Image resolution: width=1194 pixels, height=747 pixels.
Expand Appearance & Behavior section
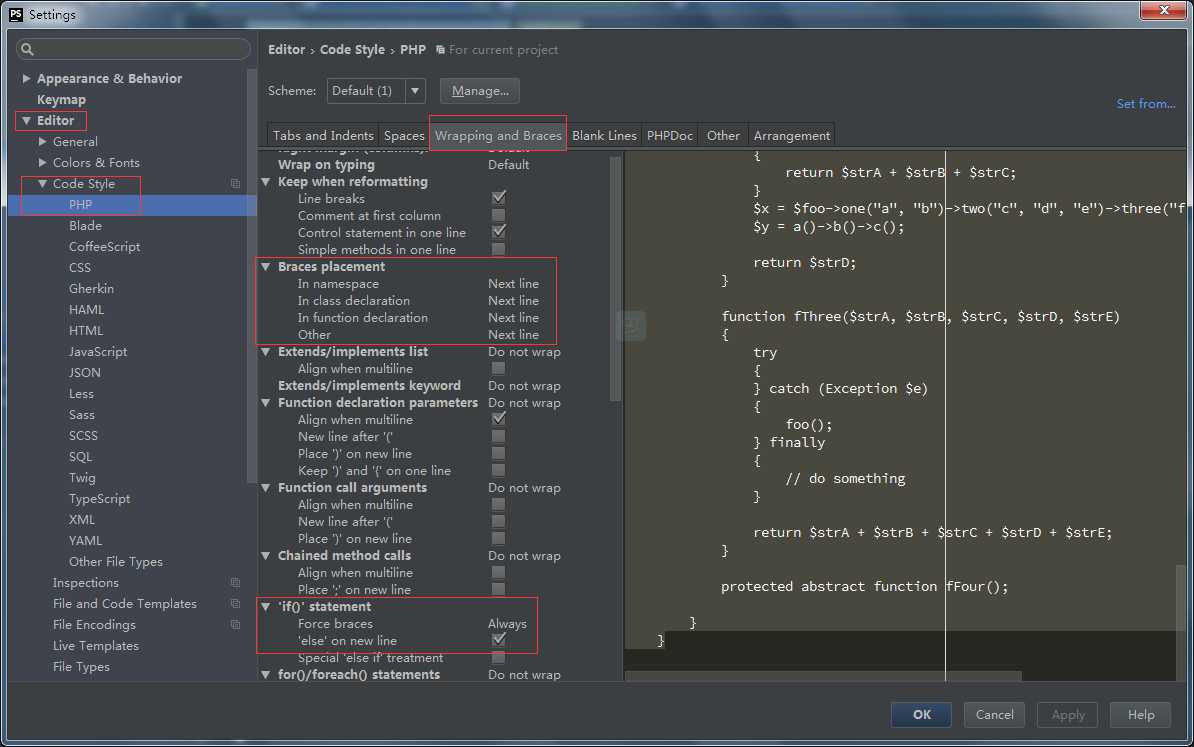26,78
